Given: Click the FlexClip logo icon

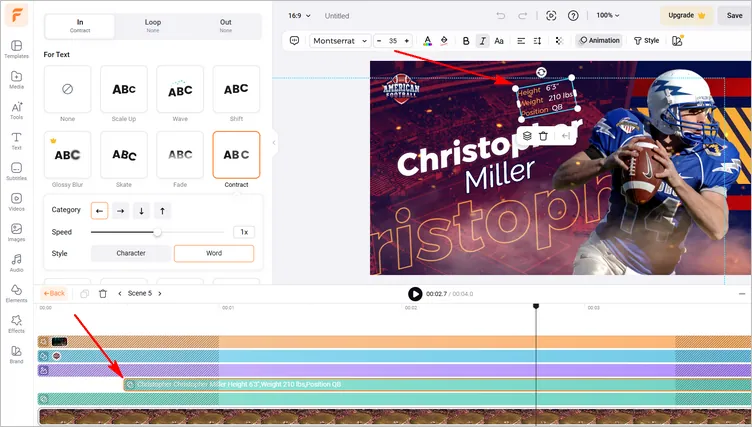Looking at the screenshot, I should [x=16, y=15].
